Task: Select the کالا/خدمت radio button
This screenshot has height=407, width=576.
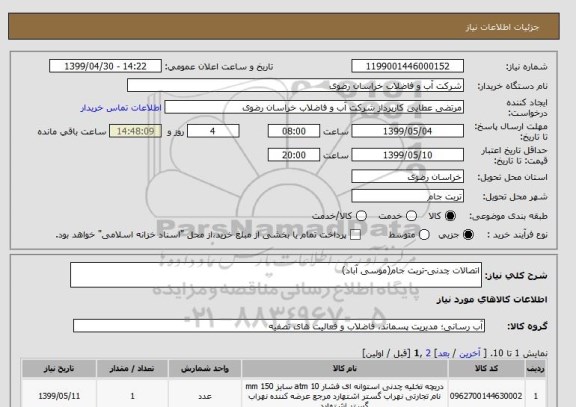Action: tap(361, 216)
